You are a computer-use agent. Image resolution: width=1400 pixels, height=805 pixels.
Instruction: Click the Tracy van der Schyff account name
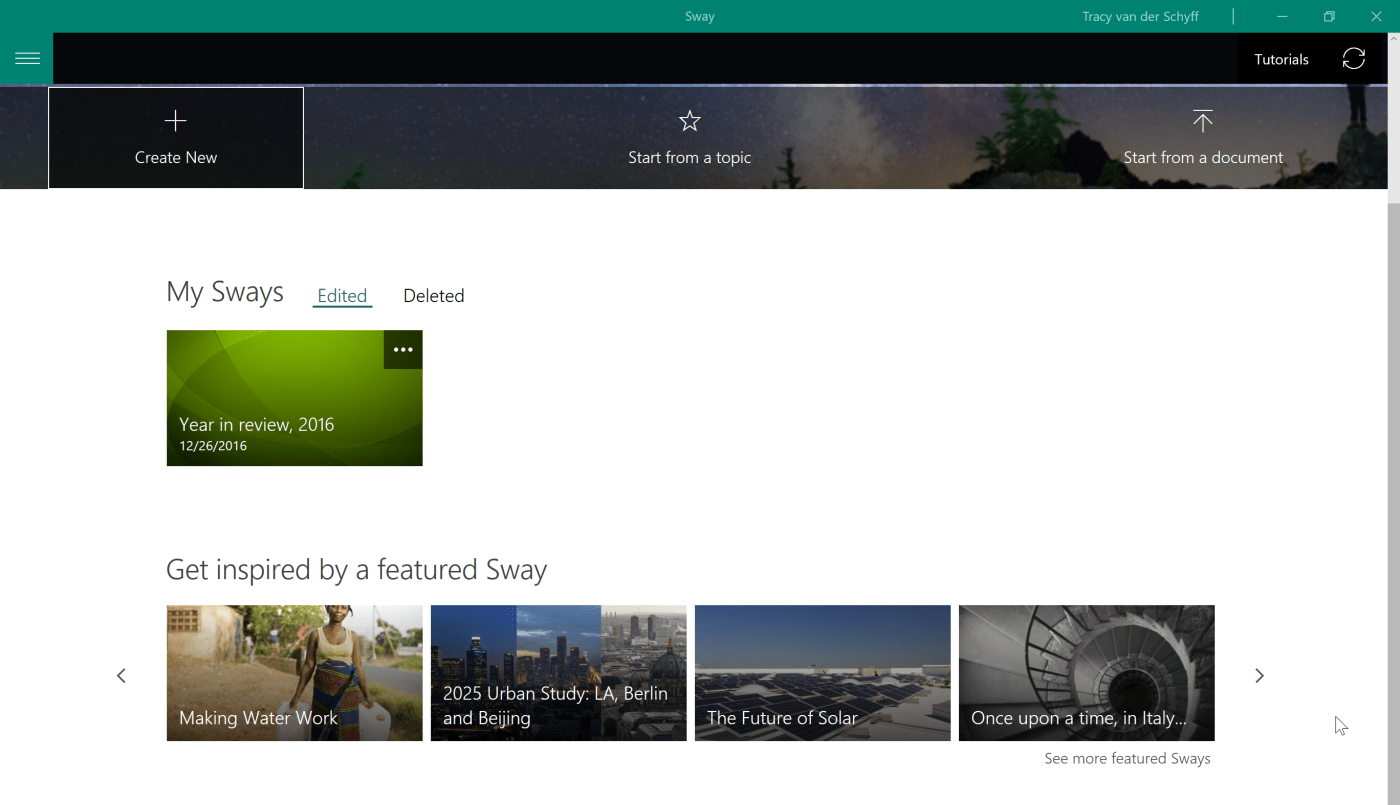[1140, 17]
